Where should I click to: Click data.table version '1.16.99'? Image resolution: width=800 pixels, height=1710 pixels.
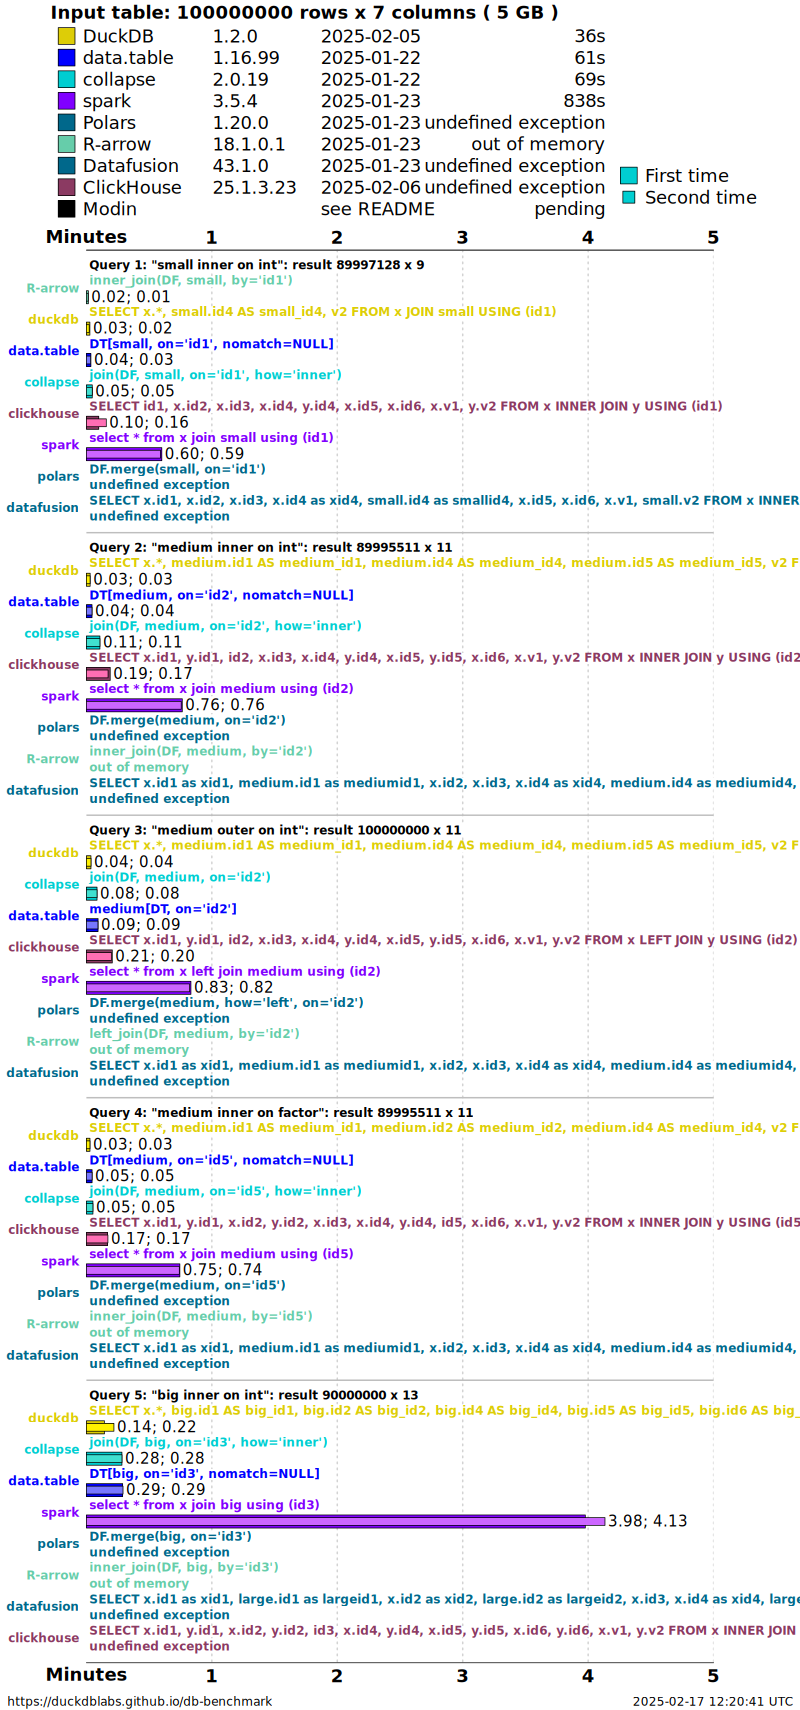pyautogui.click(x=246, y=58)
